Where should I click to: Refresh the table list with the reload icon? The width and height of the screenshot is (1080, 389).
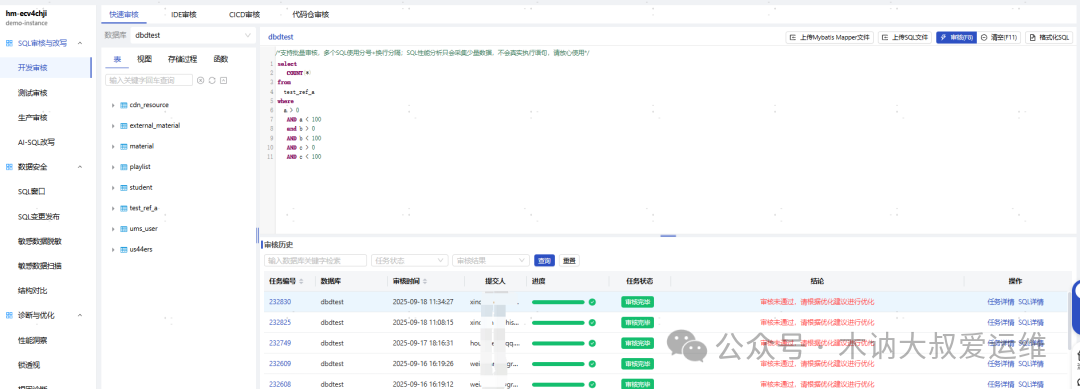pos(212,81)
